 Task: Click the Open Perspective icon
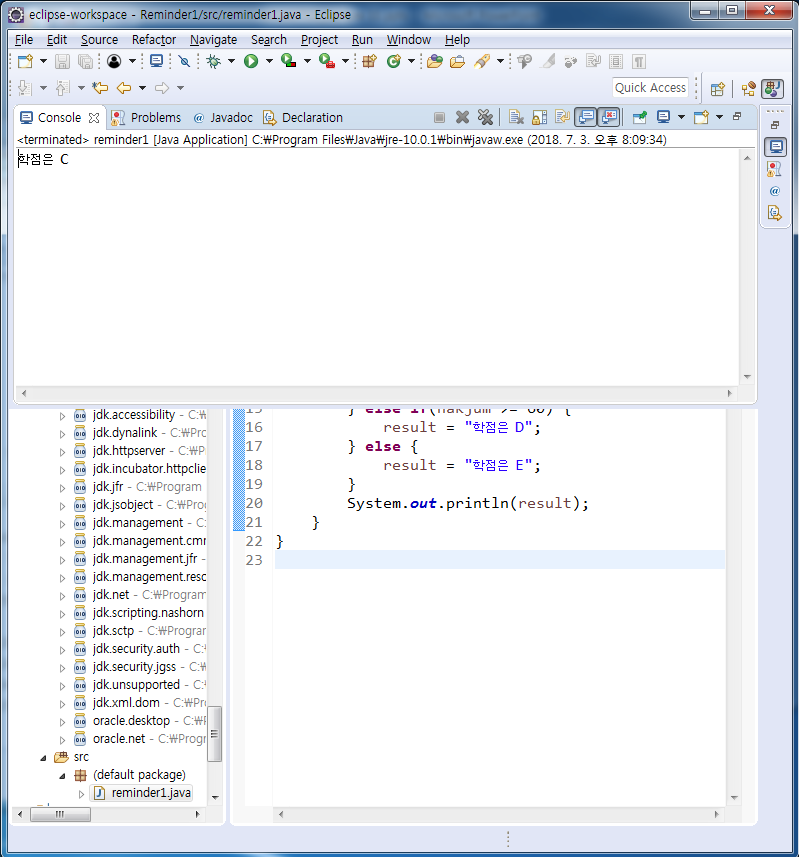click(718, 89)
